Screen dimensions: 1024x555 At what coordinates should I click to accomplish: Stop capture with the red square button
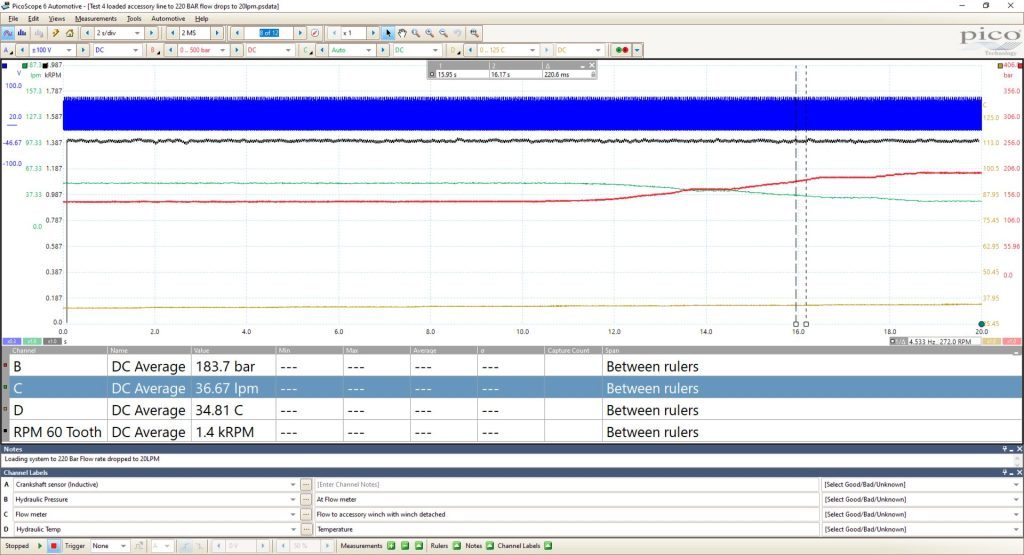(54, 546)
